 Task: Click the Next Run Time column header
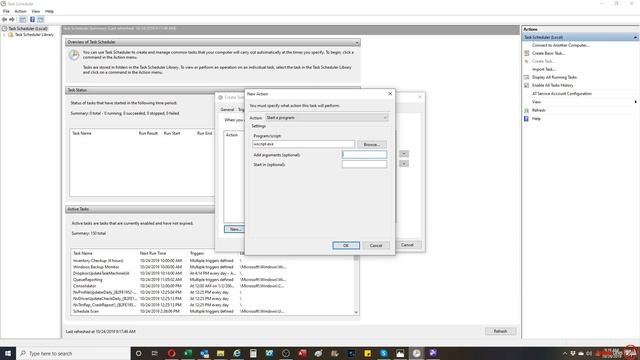(x=153, y=253)
